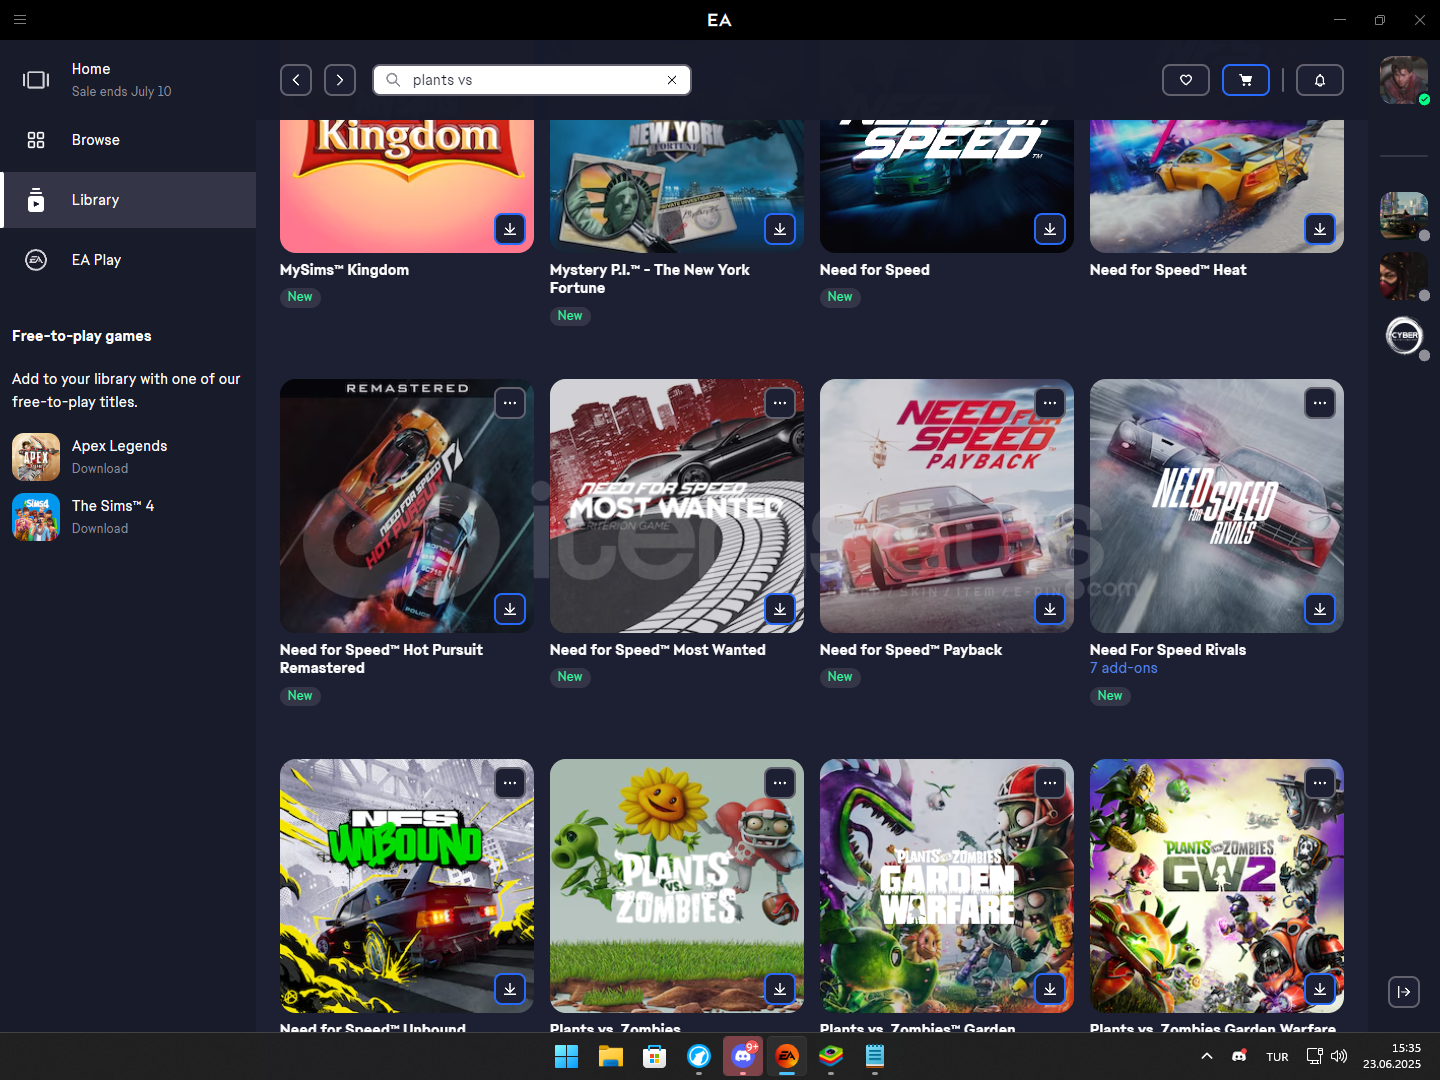Open Need for Speed Payback cover art
This screenshot has height=1080, width=1440.
click(x=947, y=506)
